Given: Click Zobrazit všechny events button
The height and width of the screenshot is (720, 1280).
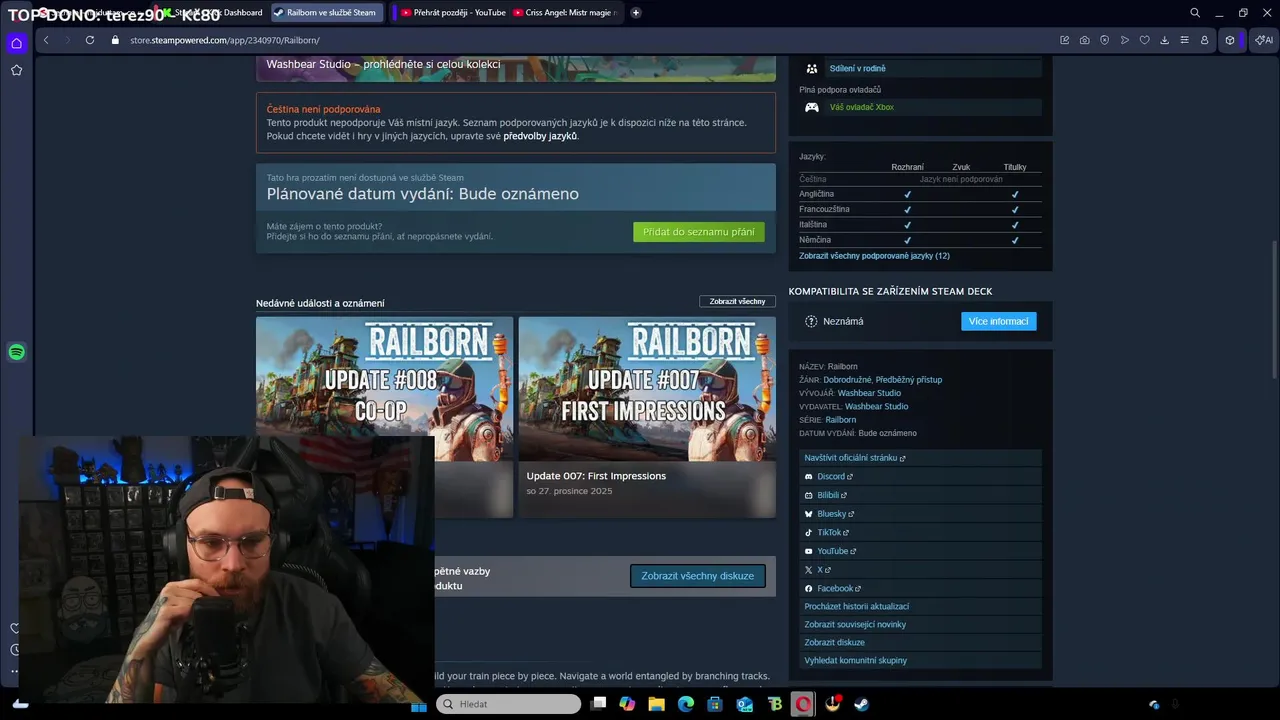Looking at the screenshot, I should 737,301.
